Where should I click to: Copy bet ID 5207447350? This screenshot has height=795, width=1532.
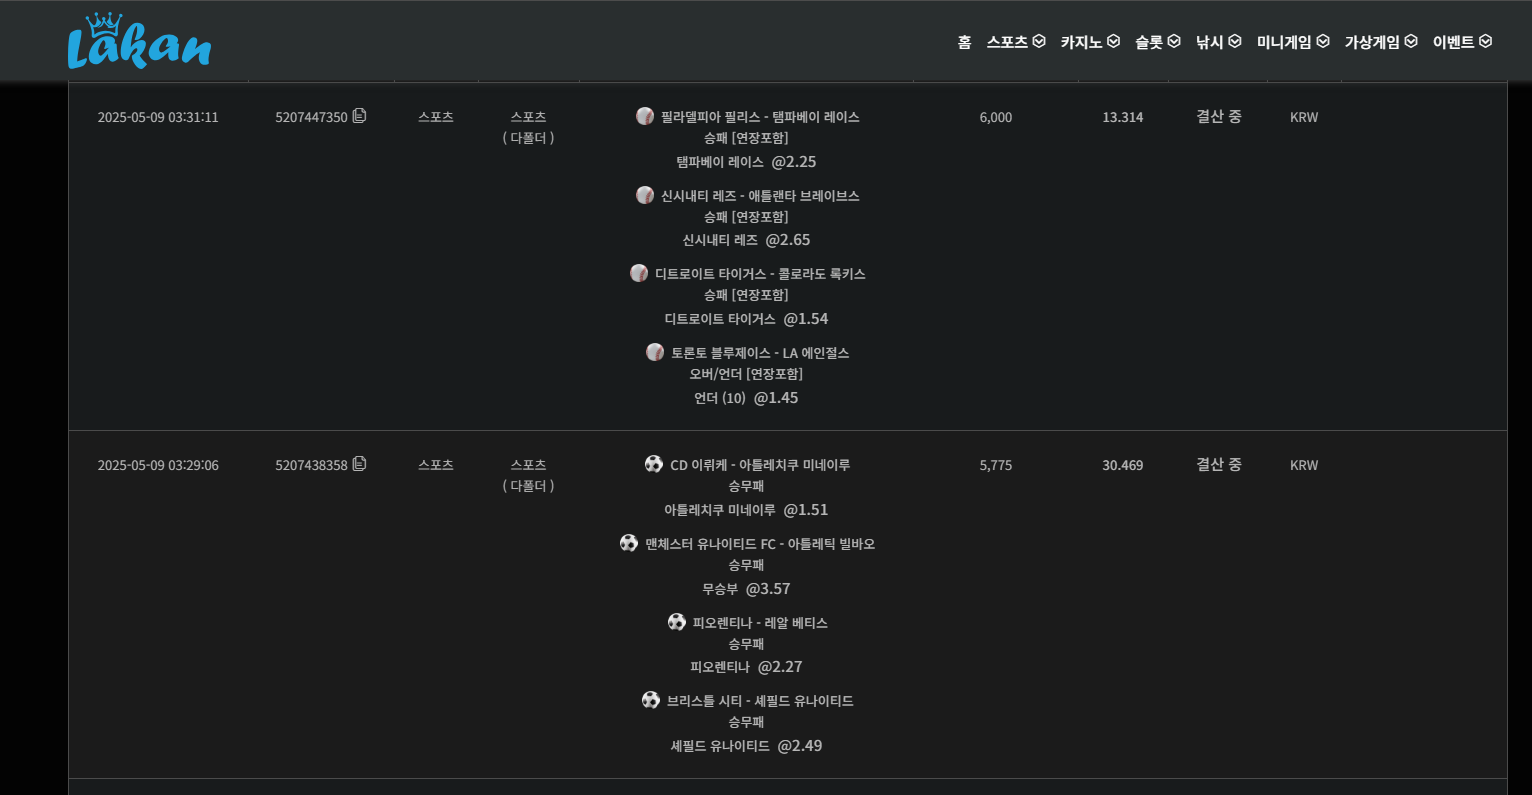tap(360, 116)
